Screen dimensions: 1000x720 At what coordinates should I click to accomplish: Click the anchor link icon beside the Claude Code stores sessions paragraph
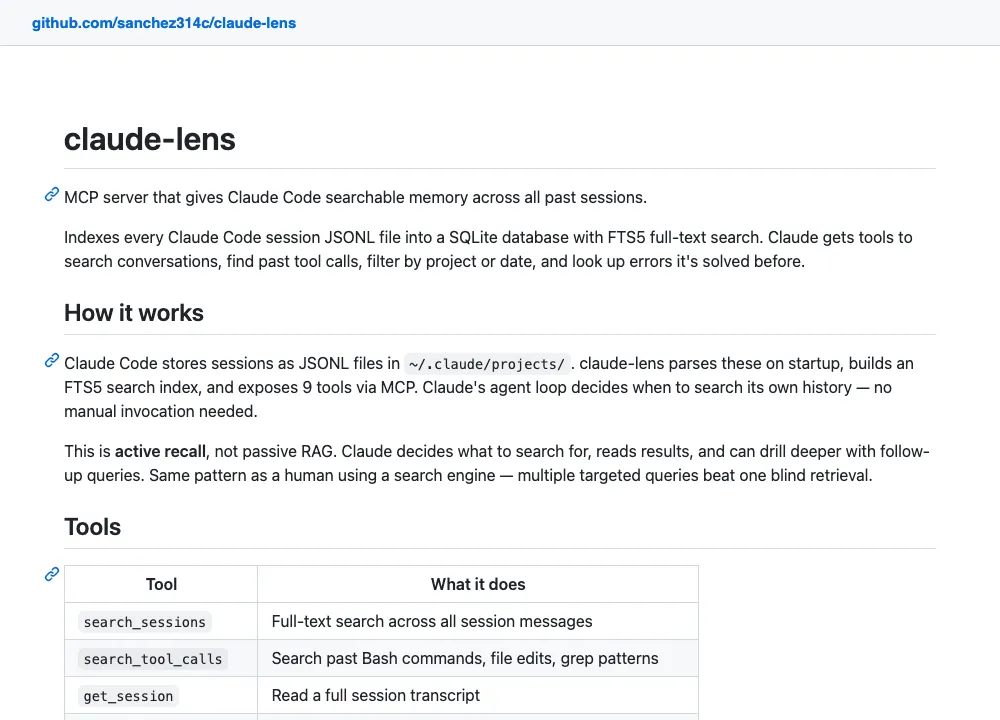pyautogui.click(x=52, y=360)
